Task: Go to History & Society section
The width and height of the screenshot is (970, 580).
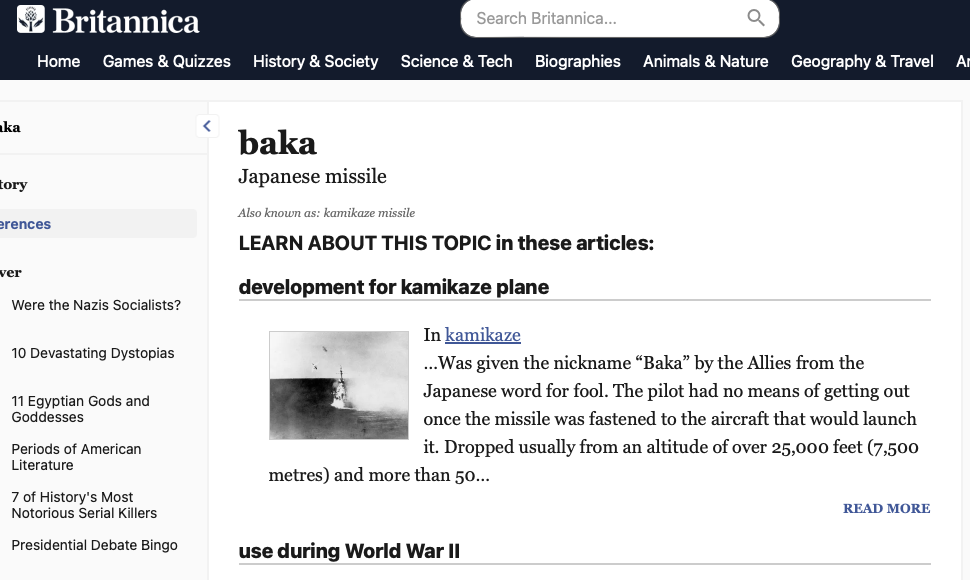Action: (315, 61)
